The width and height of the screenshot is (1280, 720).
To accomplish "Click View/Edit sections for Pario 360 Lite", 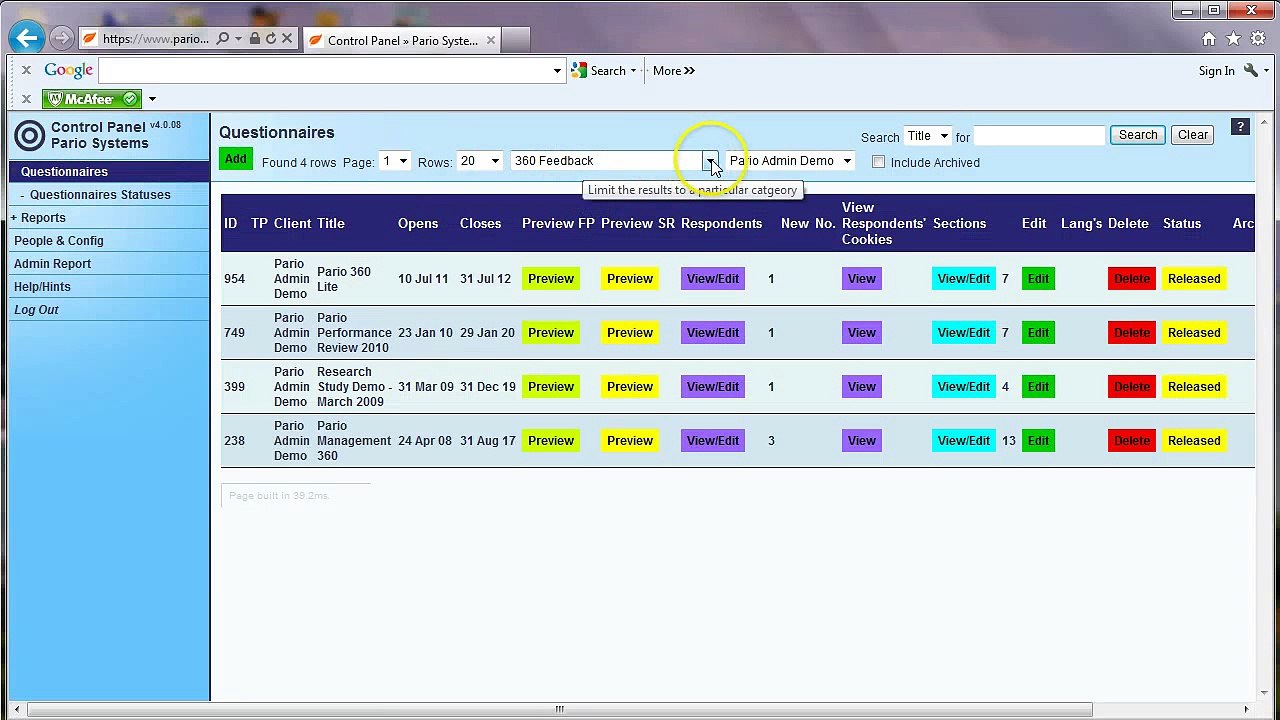I will [963, 279].
